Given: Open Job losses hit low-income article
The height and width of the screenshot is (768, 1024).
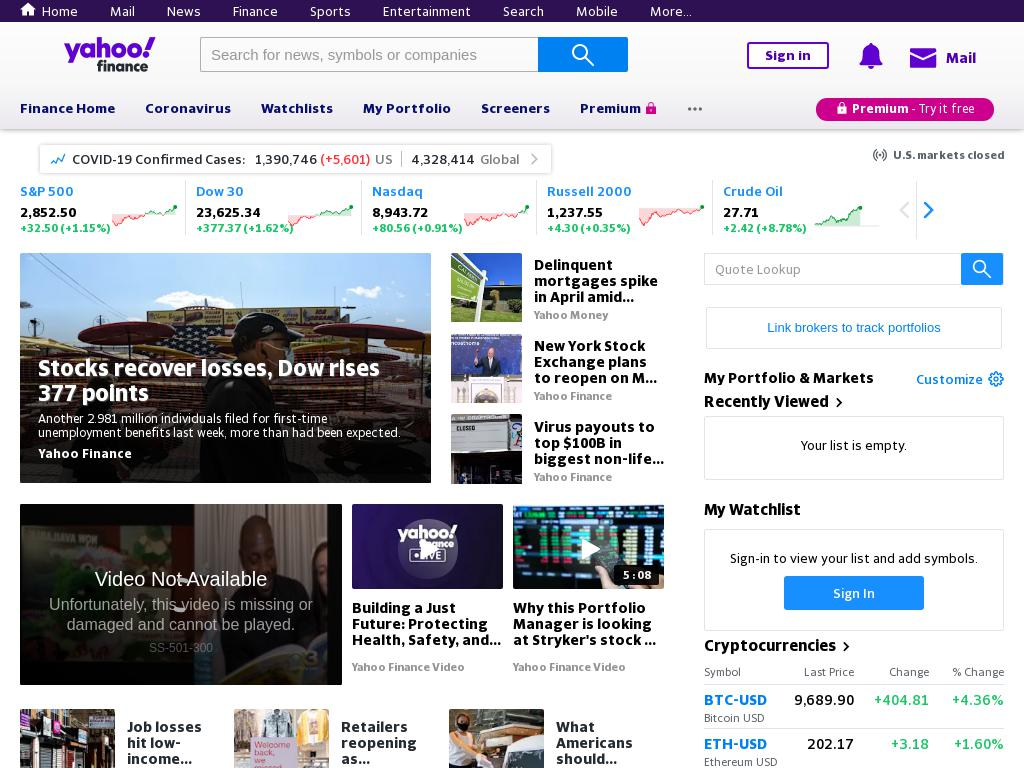Looking at the screenshot, I should click(x=164, y=743).
